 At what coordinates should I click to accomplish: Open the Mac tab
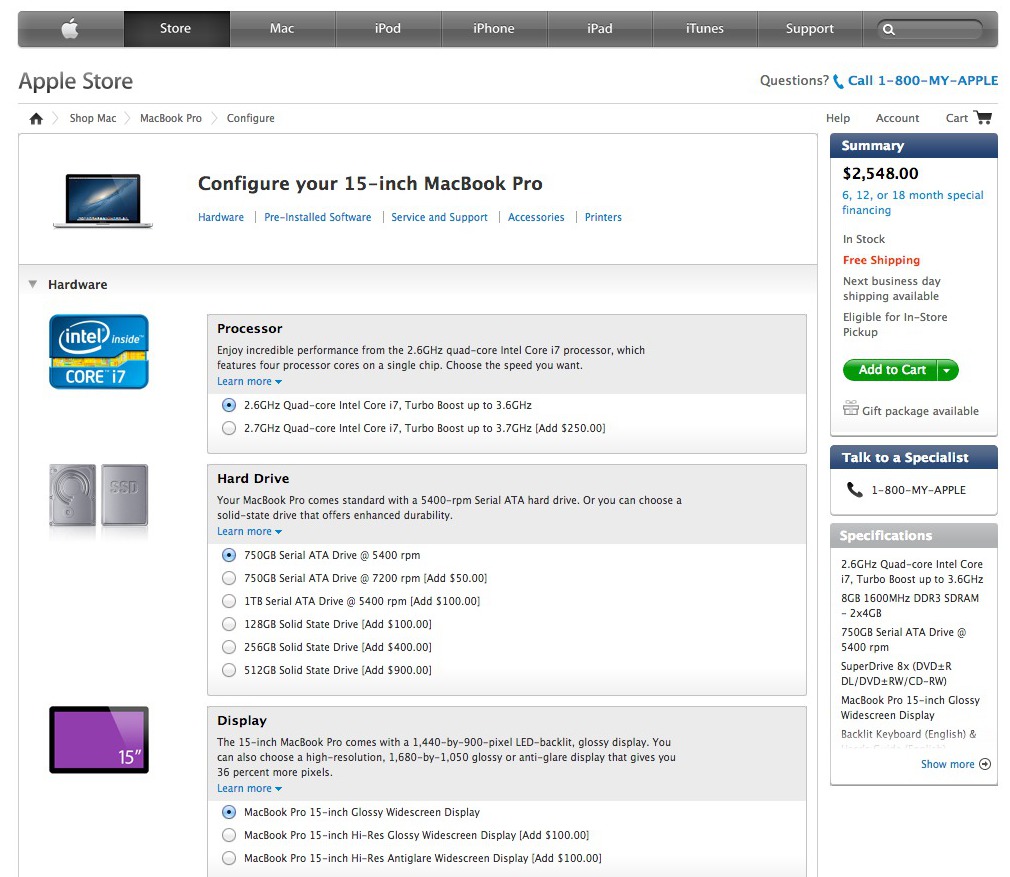pyautogui.click(x=282, y=28)
